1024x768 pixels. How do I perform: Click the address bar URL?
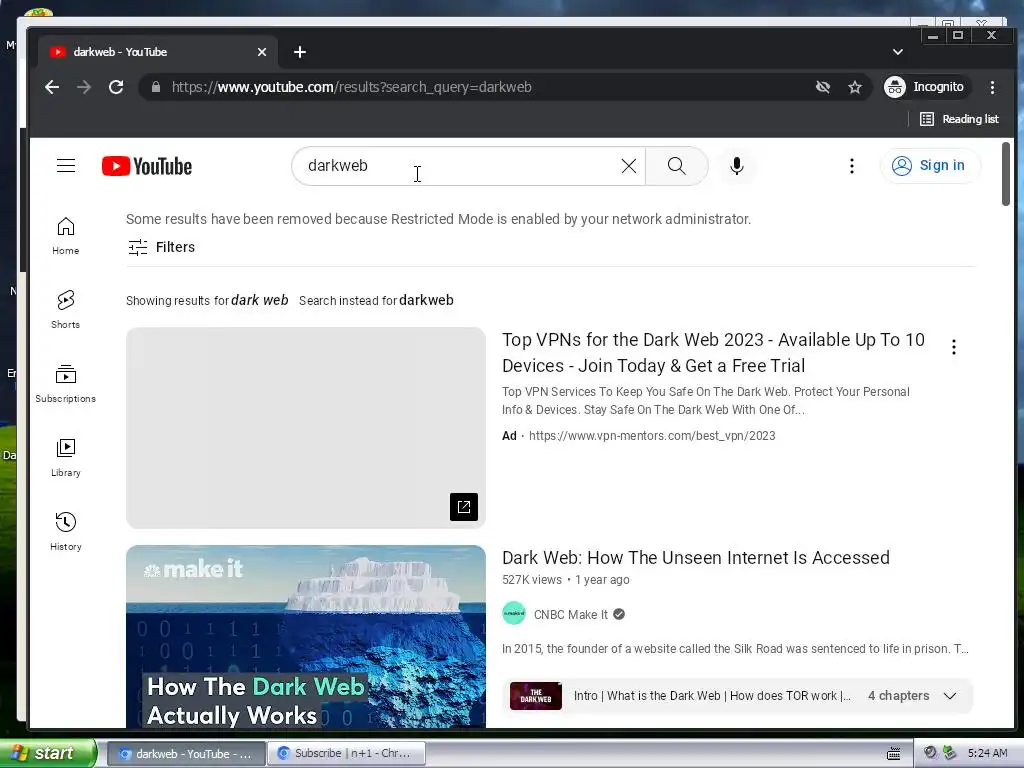coord(351,87)
